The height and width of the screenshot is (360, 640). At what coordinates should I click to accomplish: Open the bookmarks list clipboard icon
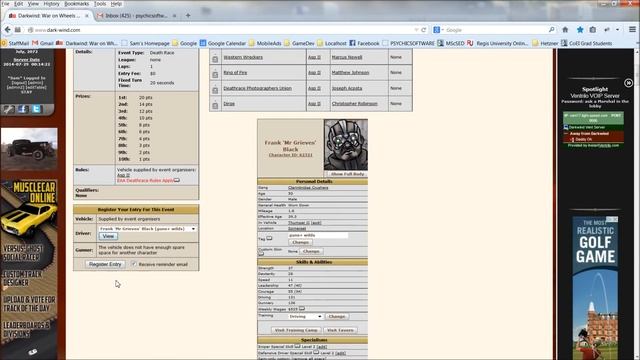(x=593, y=30)
